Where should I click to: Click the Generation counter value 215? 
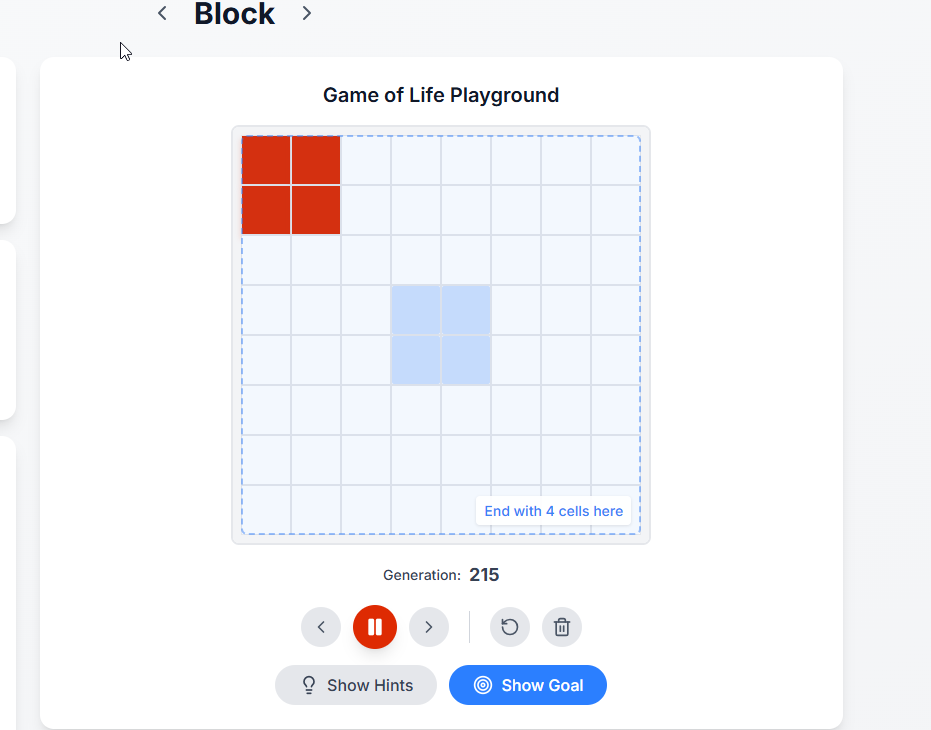[484, 575]
